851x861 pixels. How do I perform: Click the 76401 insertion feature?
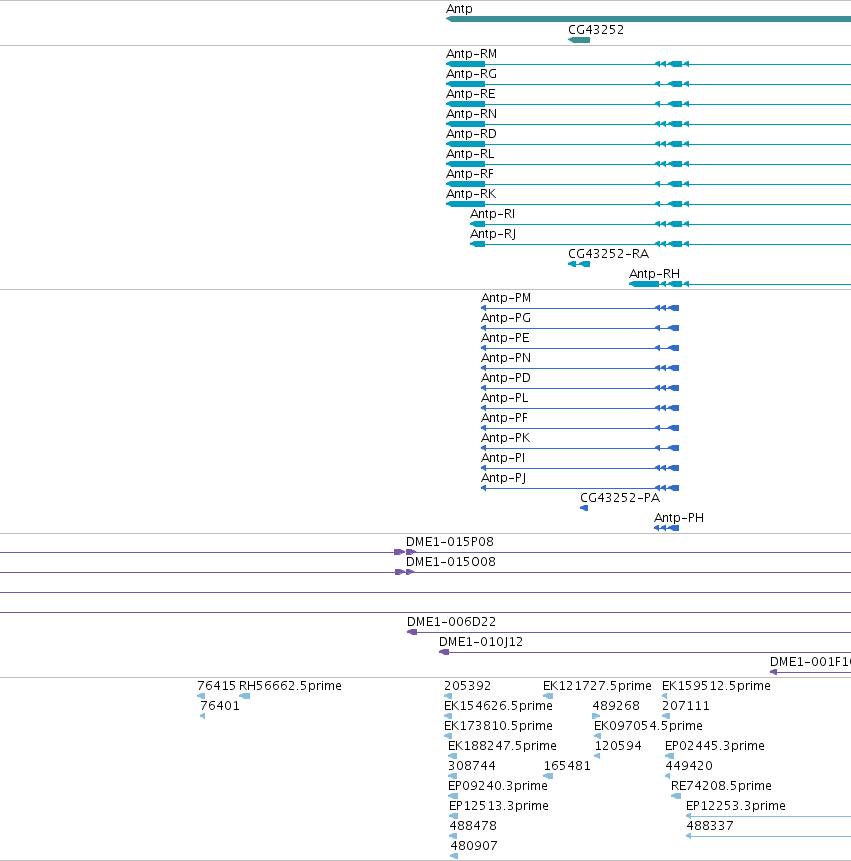[203, 716]
